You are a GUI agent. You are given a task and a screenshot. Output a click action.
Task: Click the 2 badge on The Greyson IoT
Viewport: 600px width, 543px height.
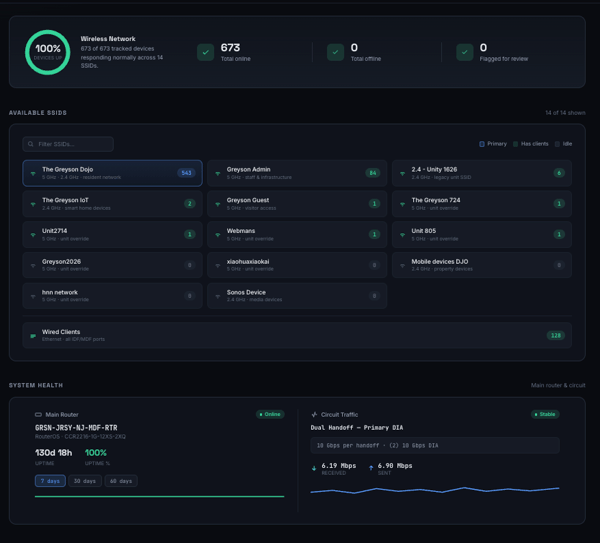pos(189,204)
